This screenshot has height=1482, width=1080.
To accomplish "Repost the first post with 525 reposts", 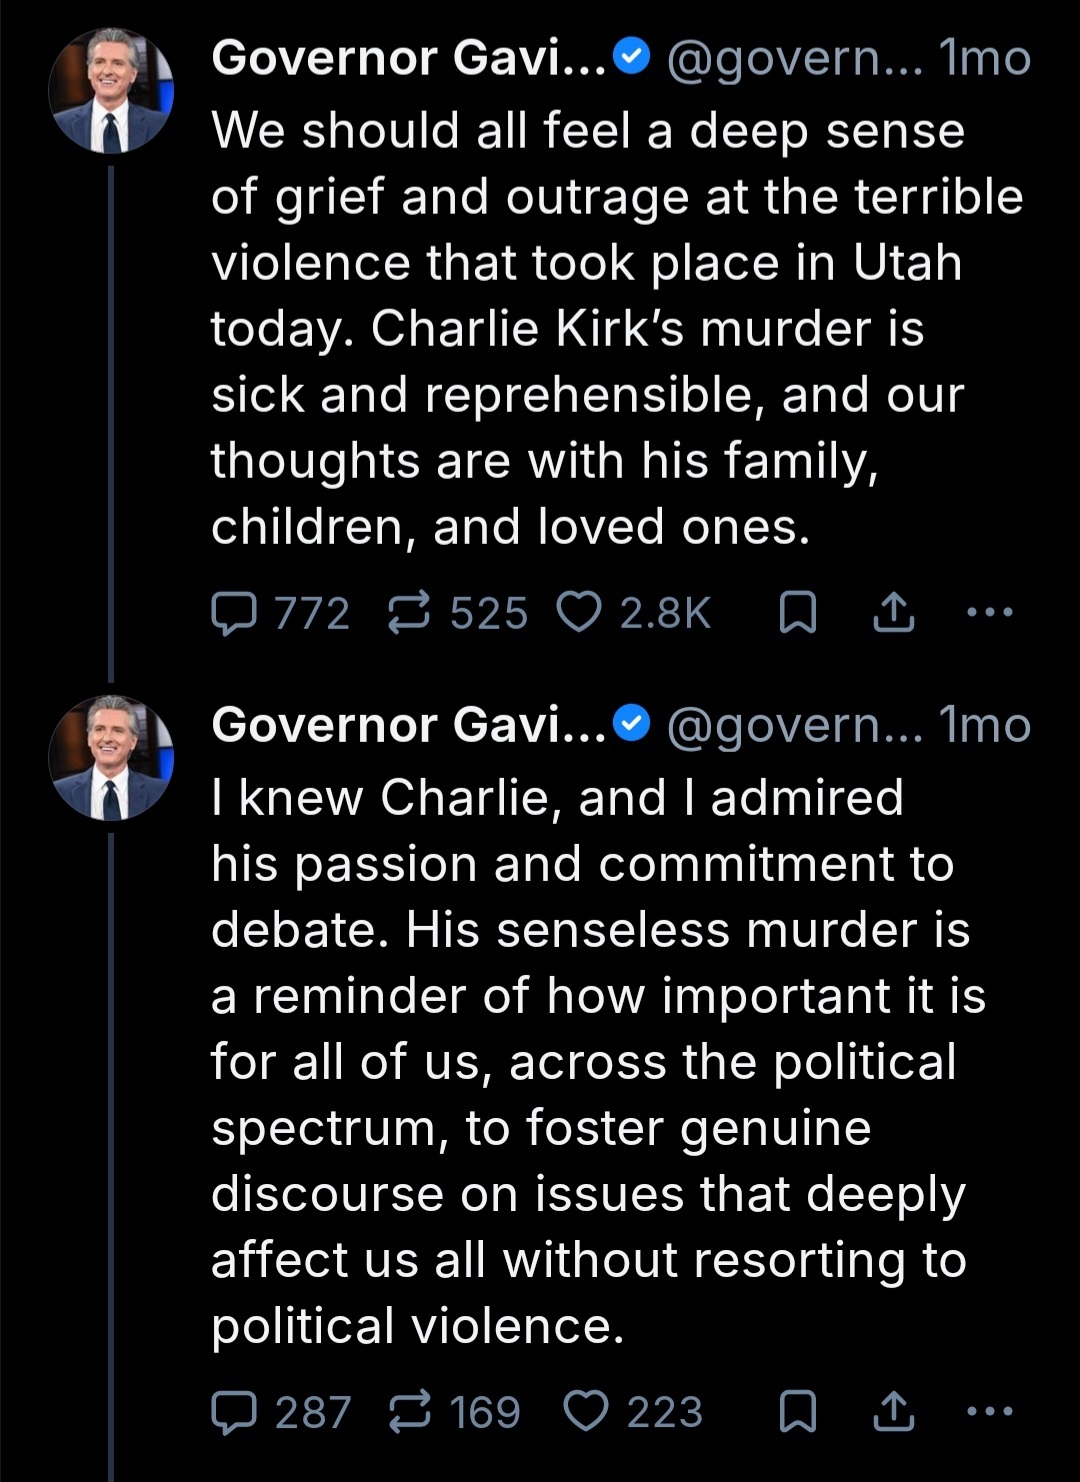I will click(409, 613).
